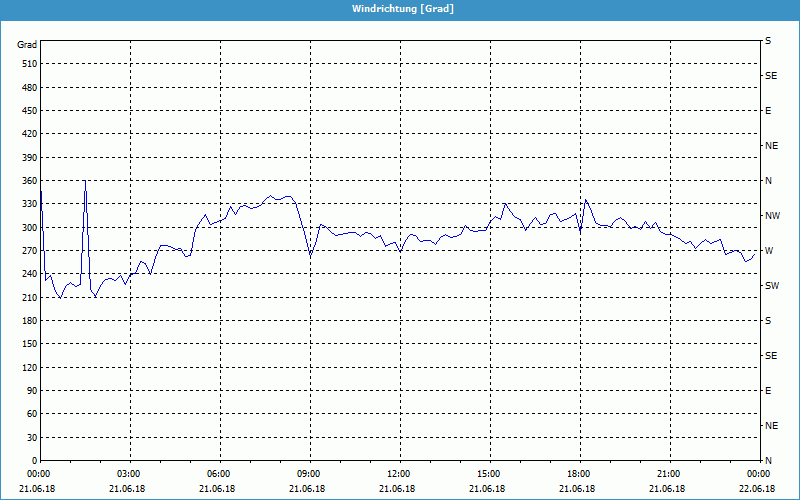Click the 22.06.18 date label

[757, 489]
